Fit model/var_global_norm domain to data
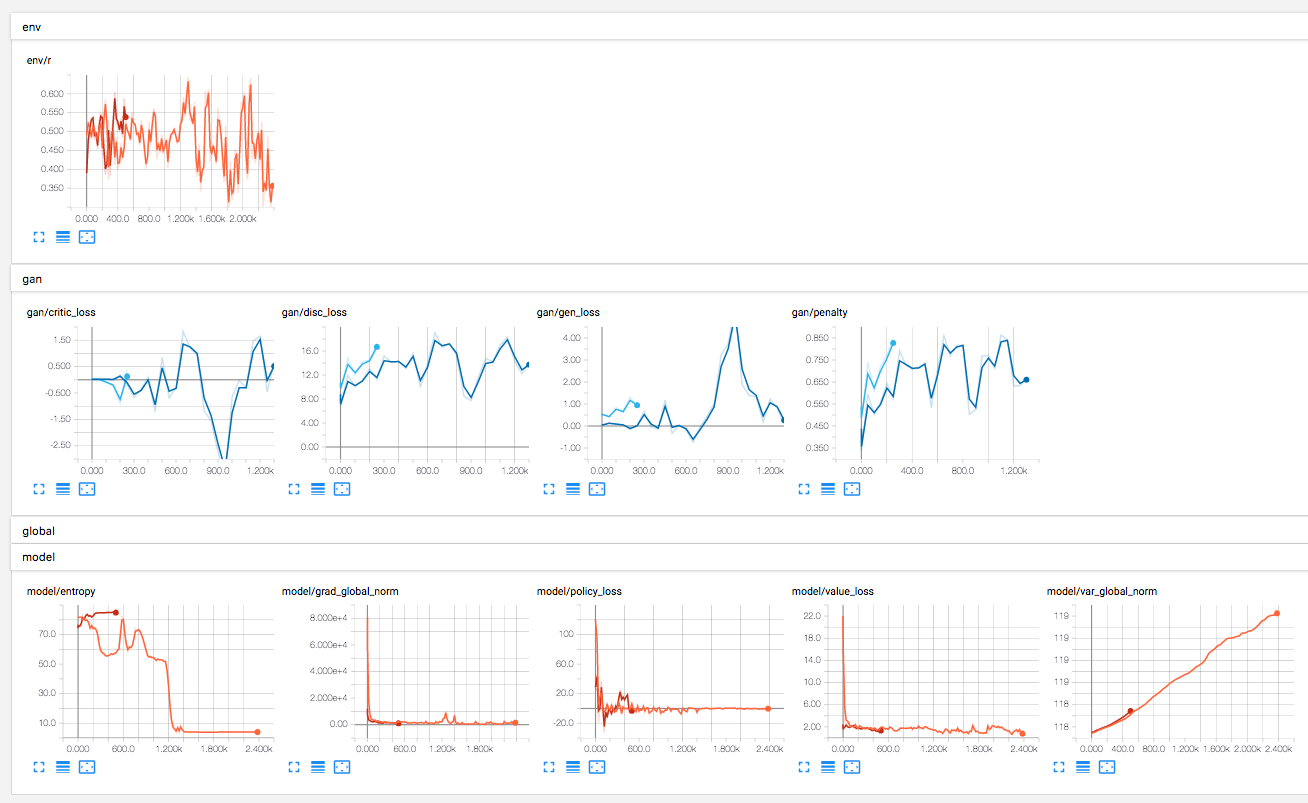1308x803 pixels. point(1107,767)
